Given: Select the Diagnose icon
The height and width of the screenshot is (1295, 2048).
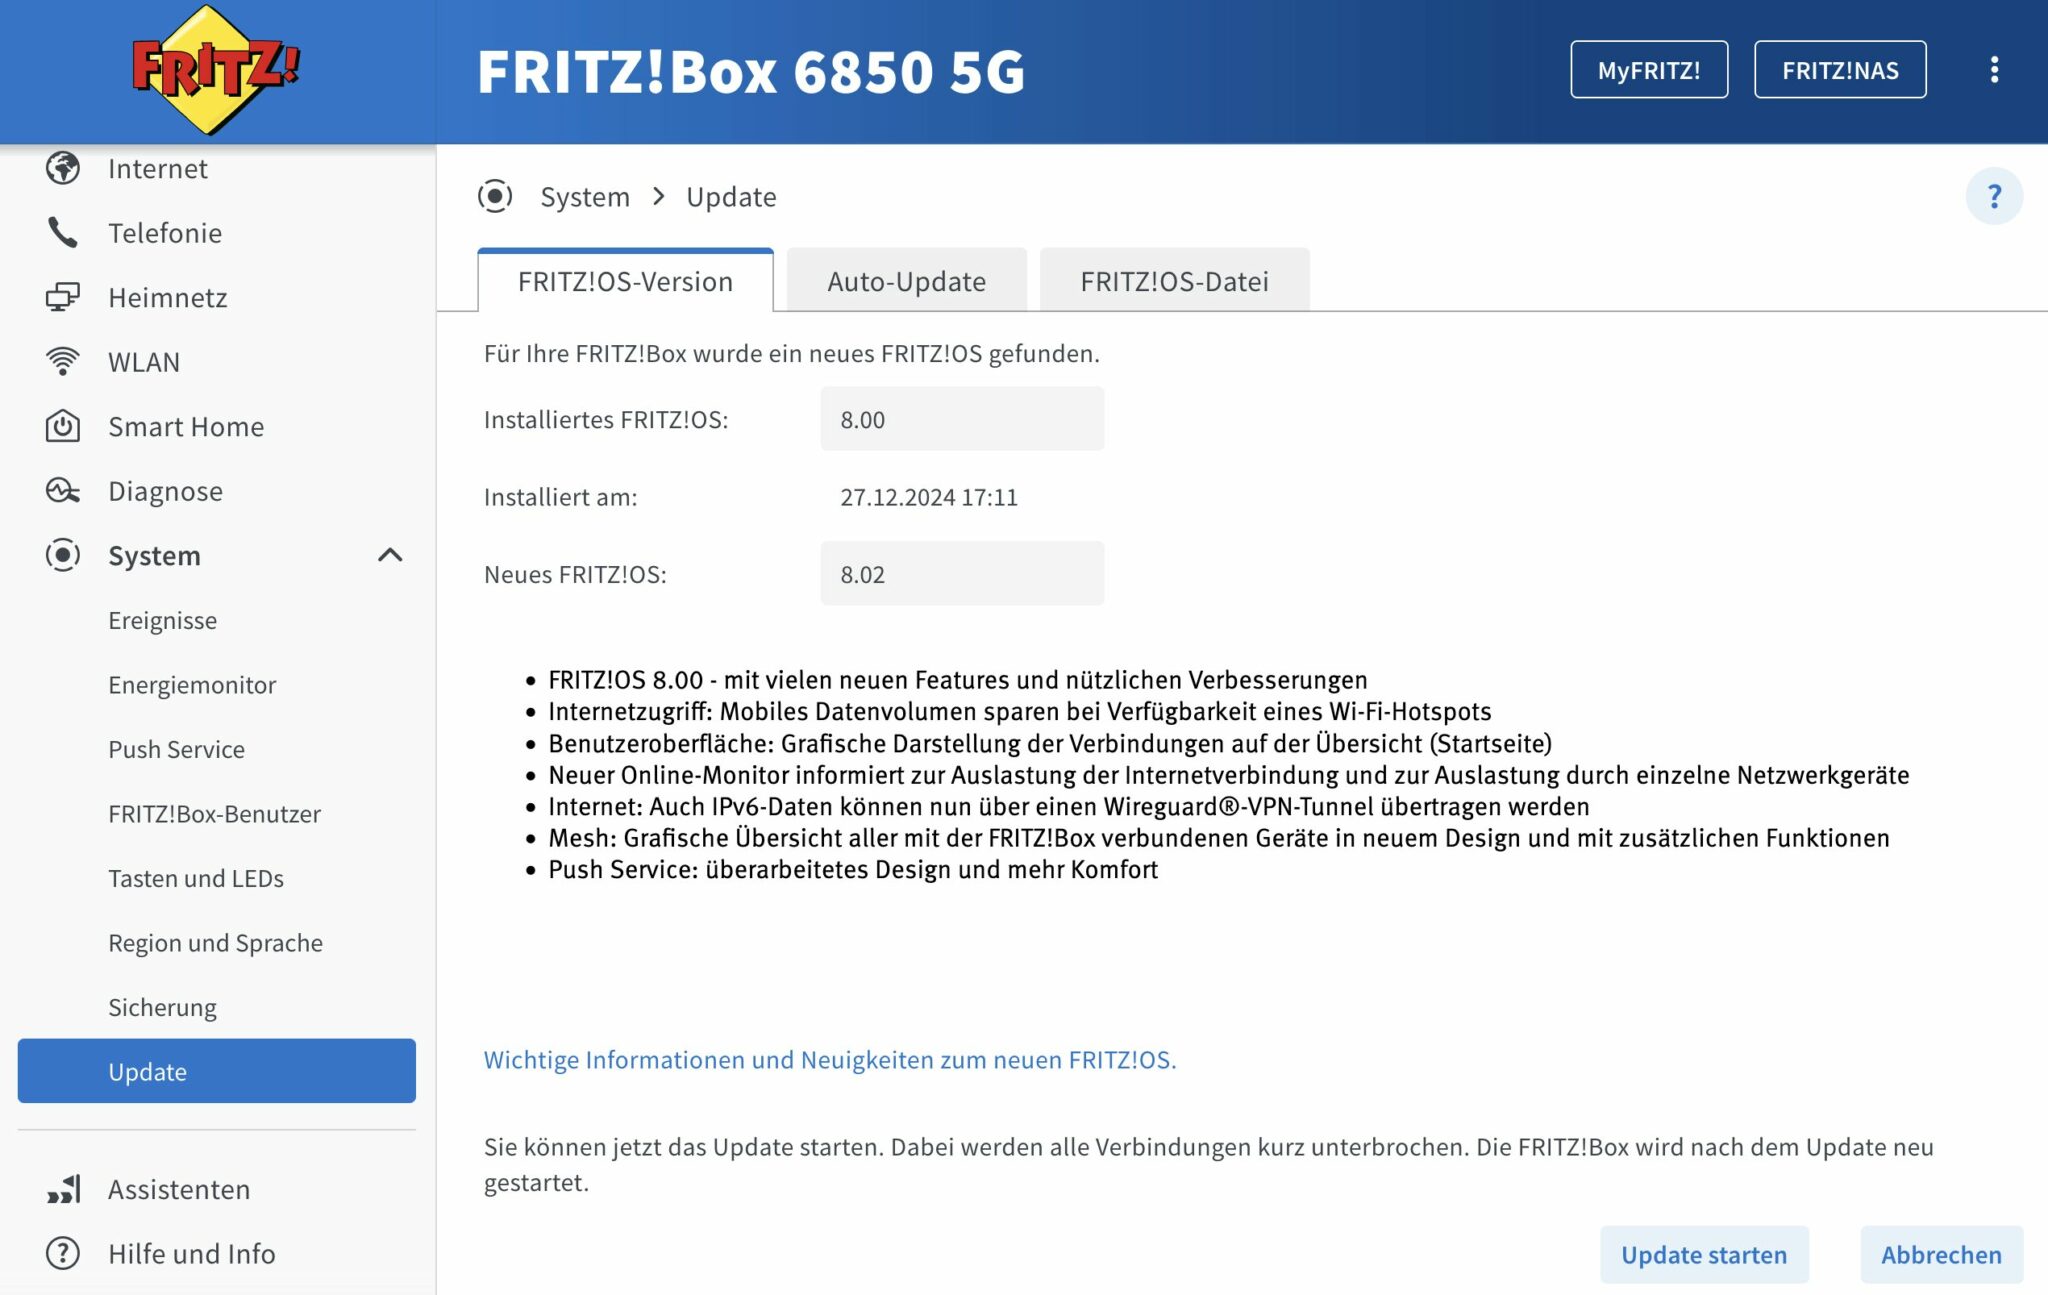Looking at the screenshot, I should 62,491.
